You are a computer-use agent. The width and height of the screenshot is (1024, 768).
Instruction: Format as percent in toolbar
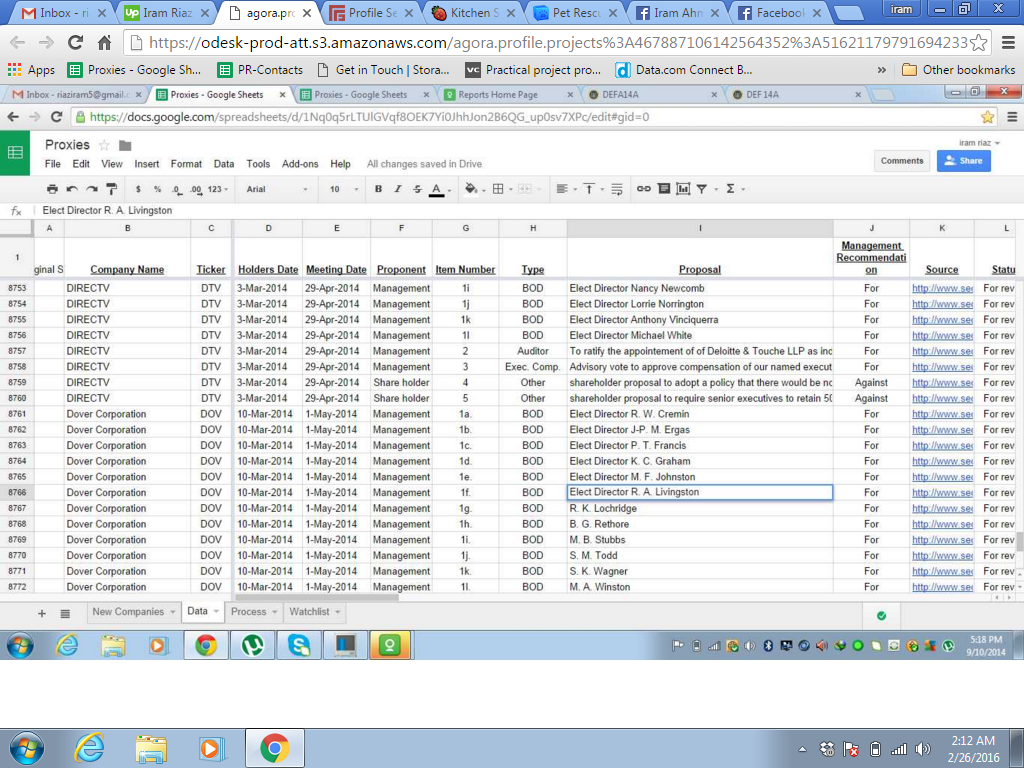pos(157,189)
